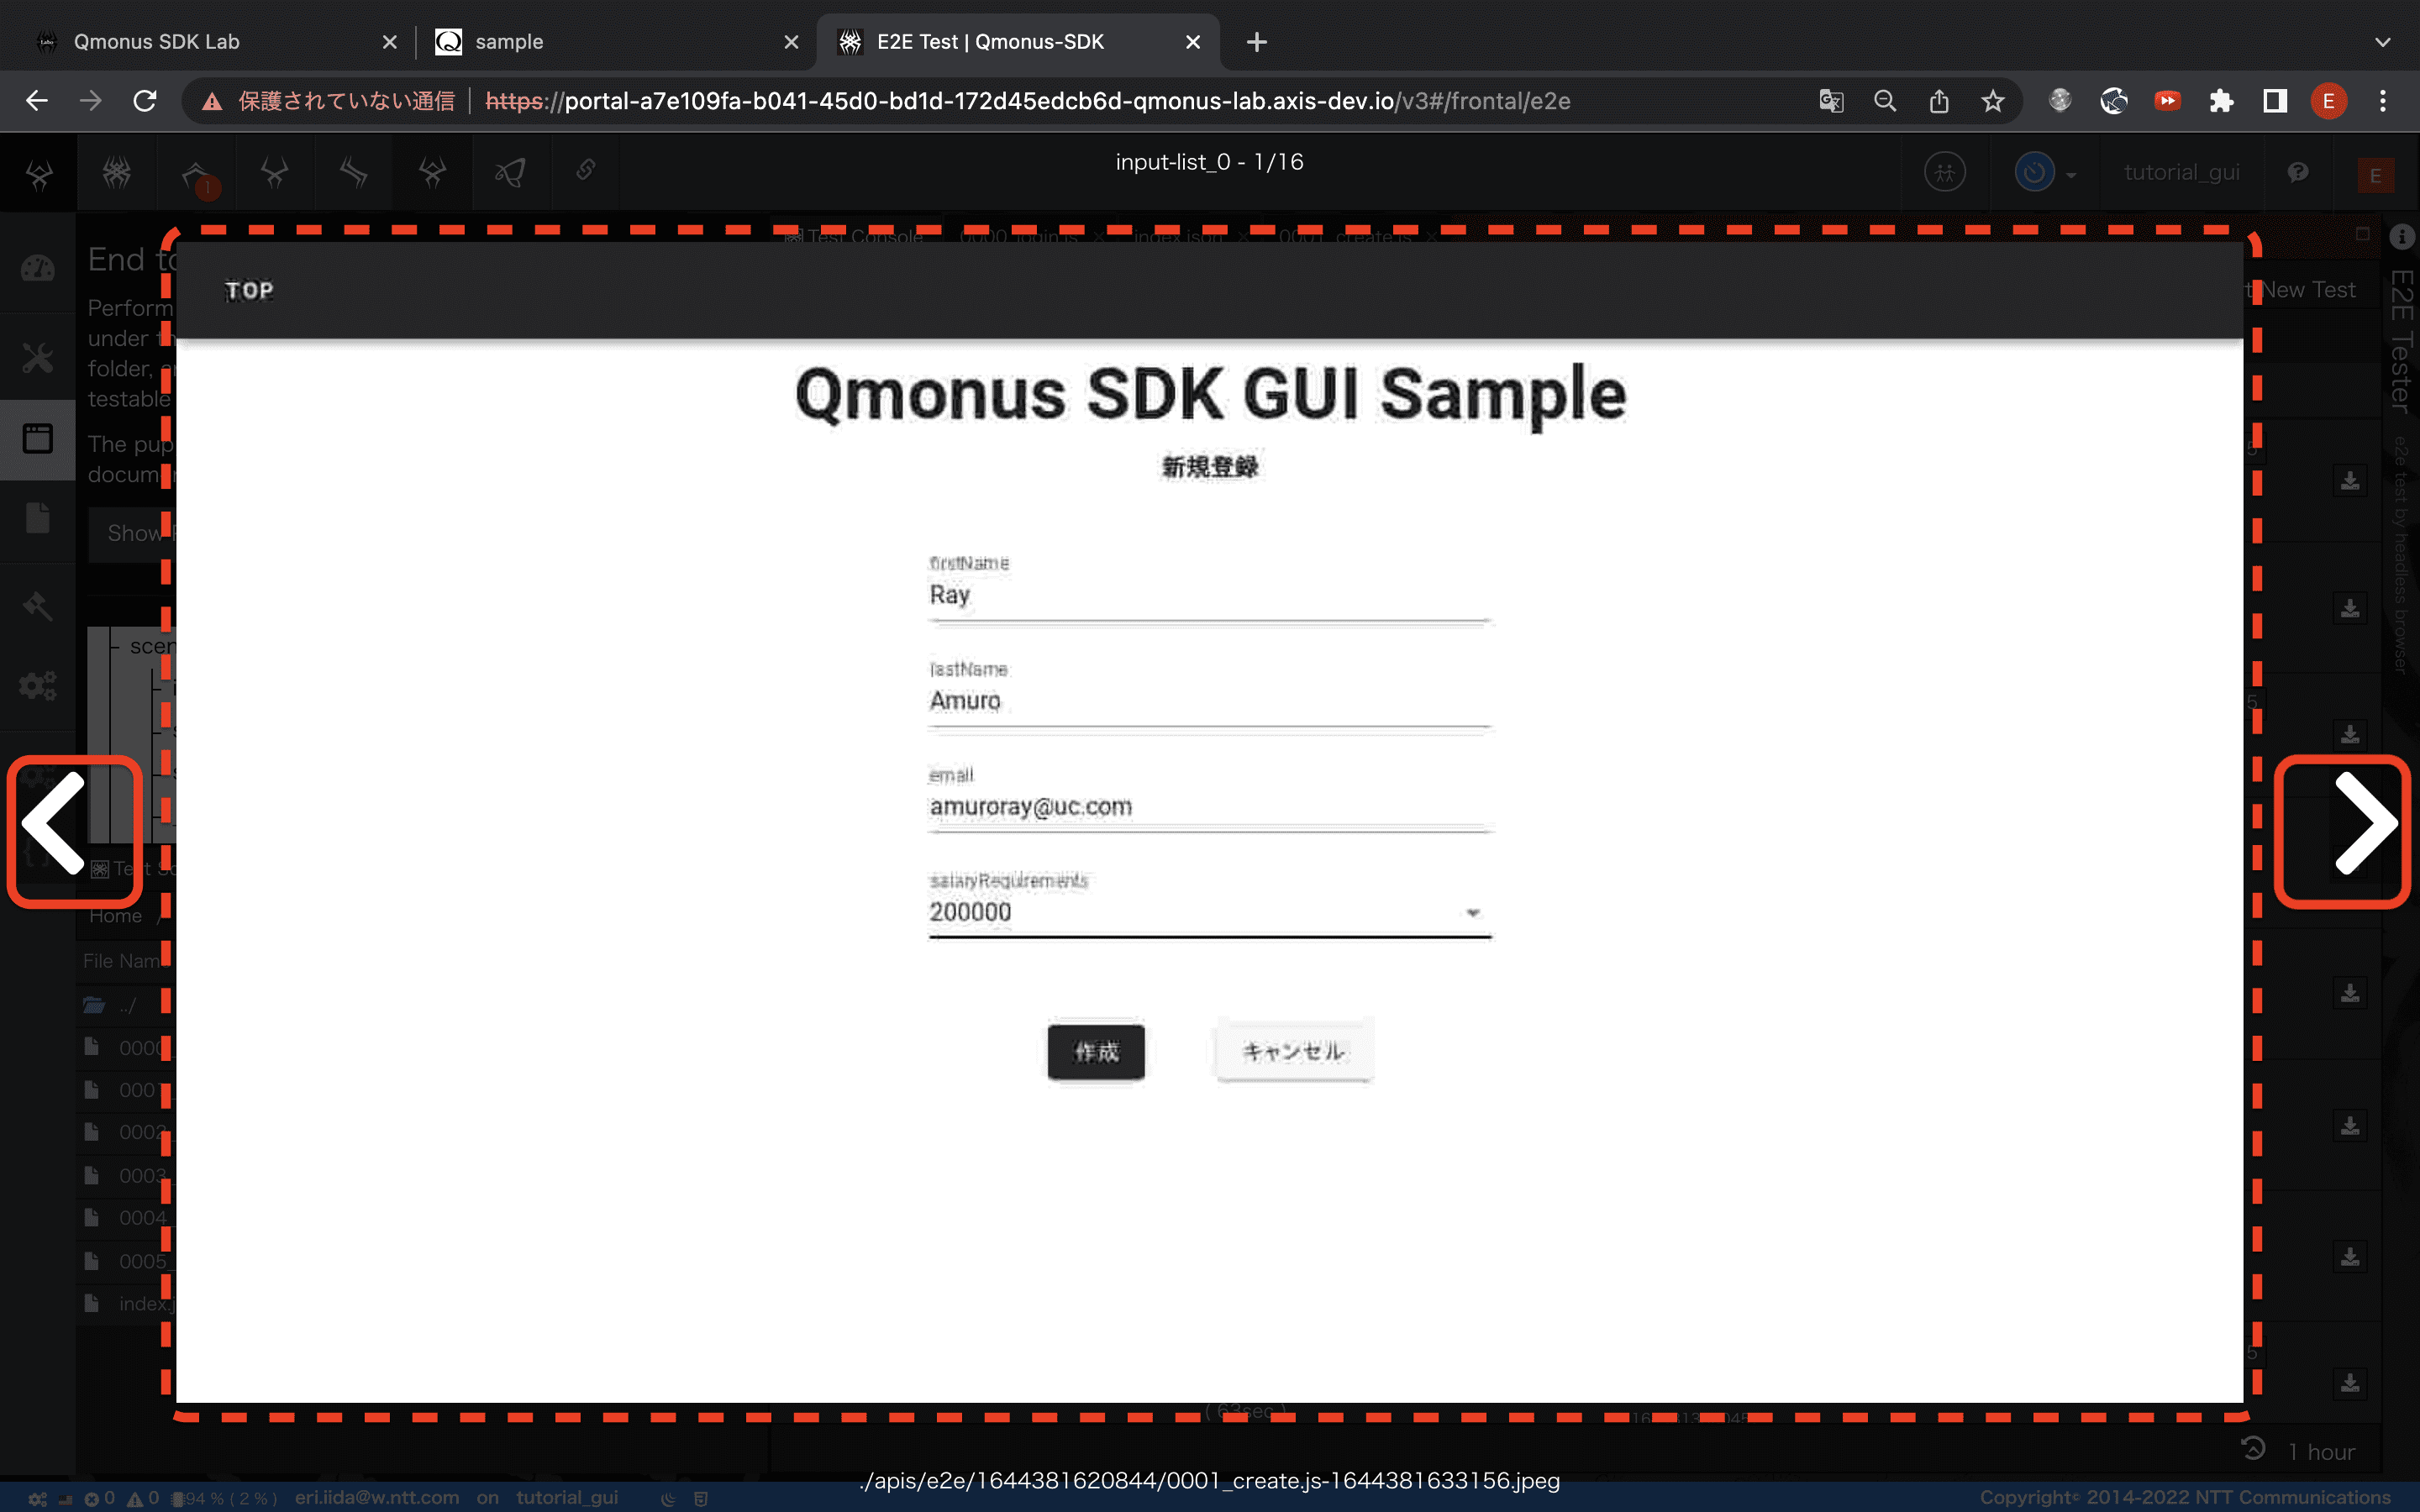Click the New Test button
Image resolution: width=2420 pixels, height=1512 pixels.
pyautogui.click(x=2307, y=289)
